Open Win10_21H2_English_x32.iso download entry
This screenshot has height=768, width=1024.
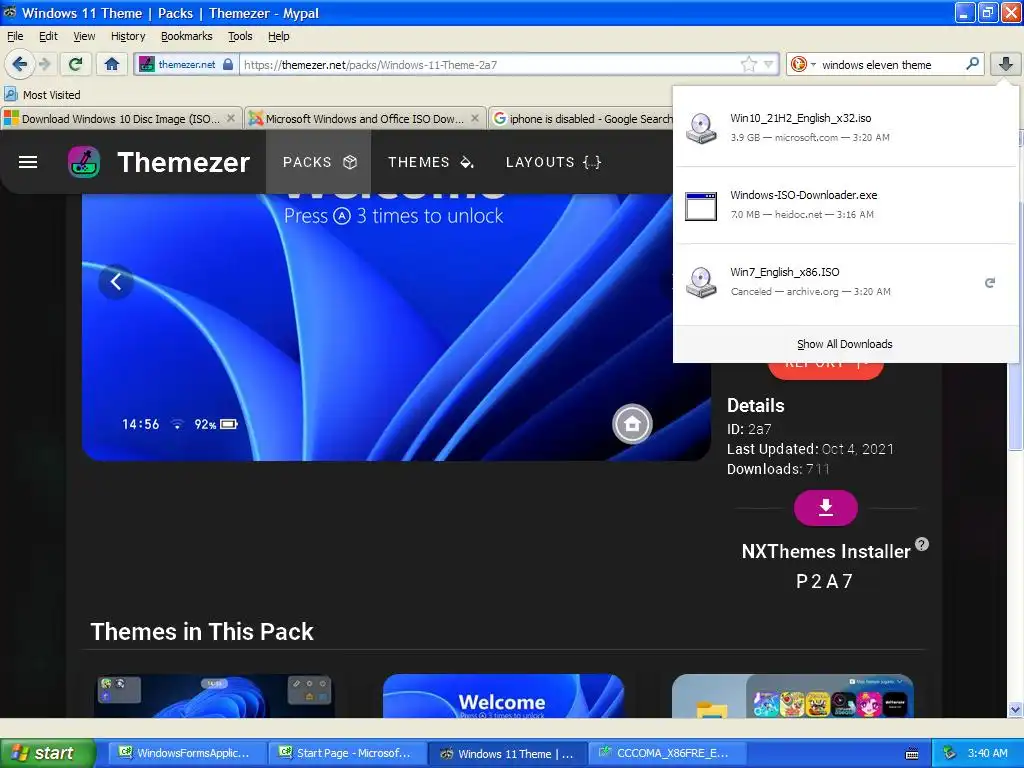click(x=845, y=127)
